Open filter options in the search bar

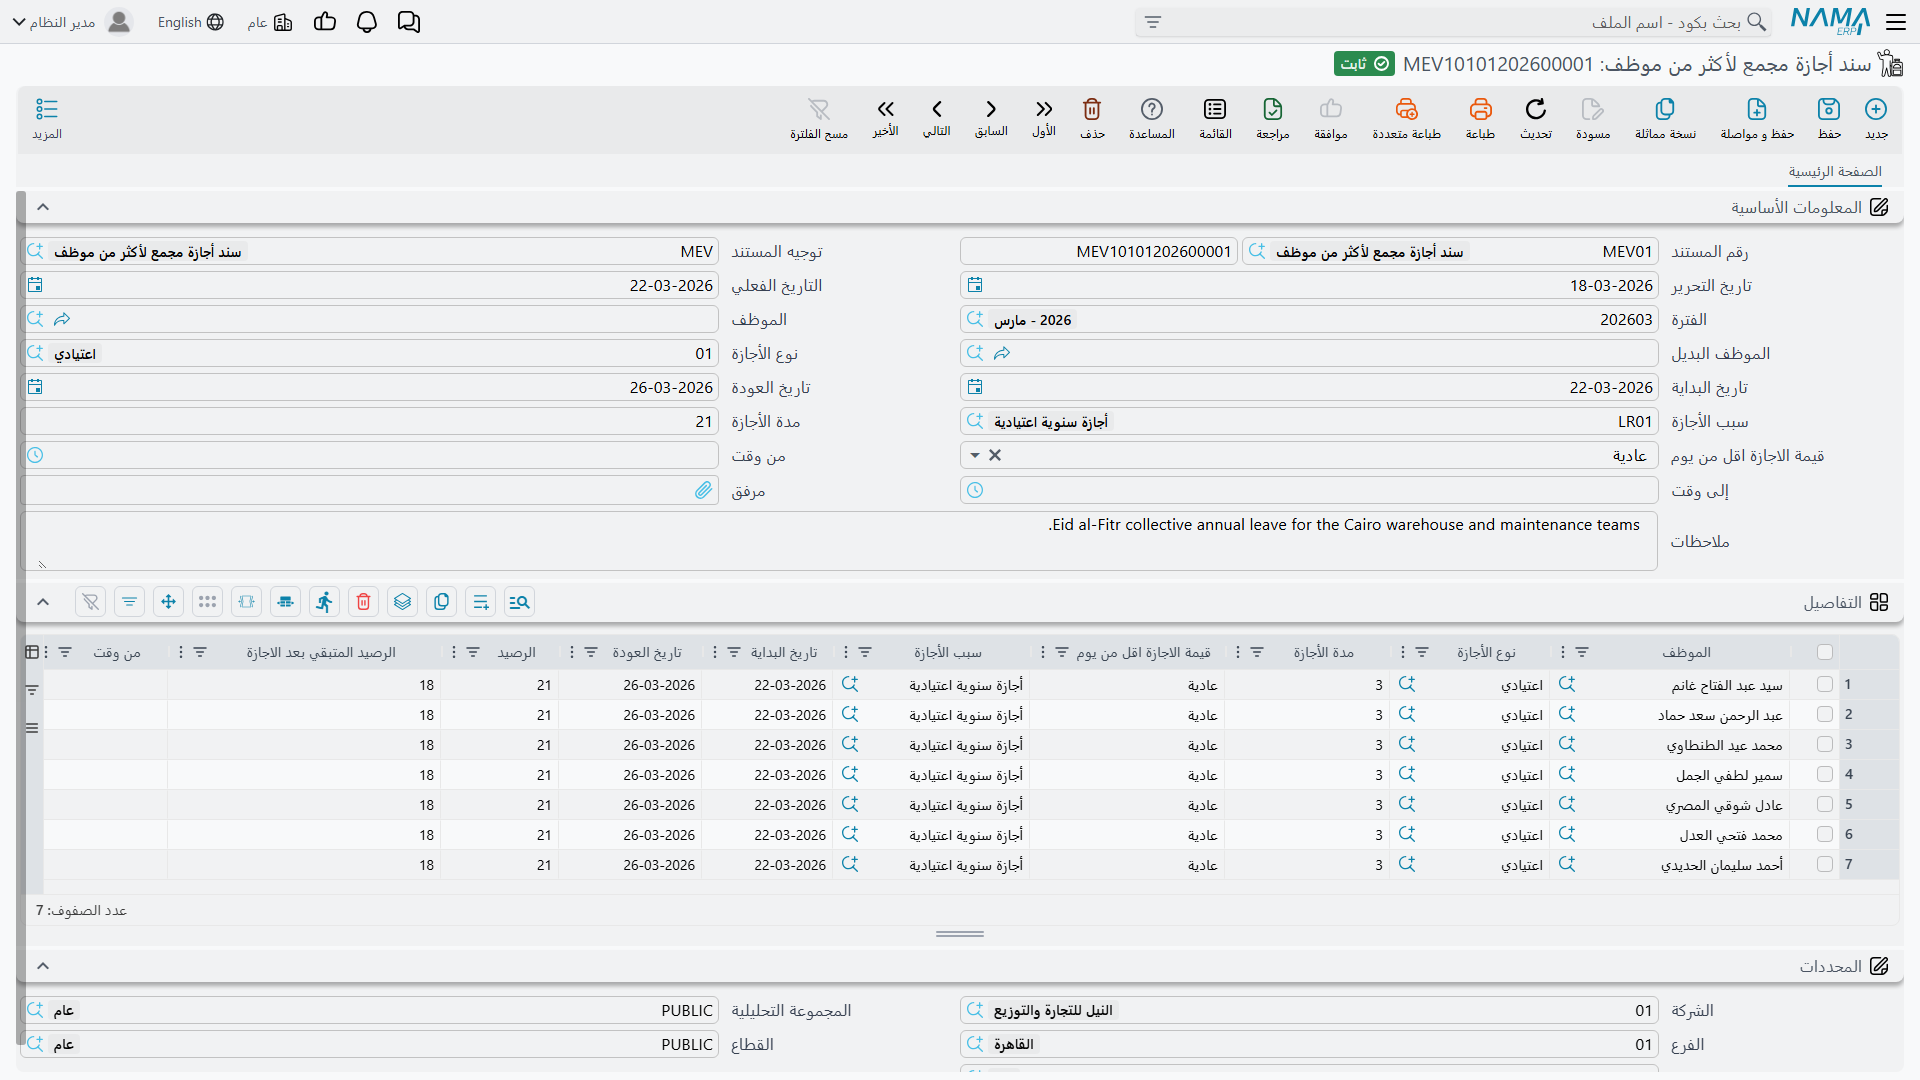1153,22
